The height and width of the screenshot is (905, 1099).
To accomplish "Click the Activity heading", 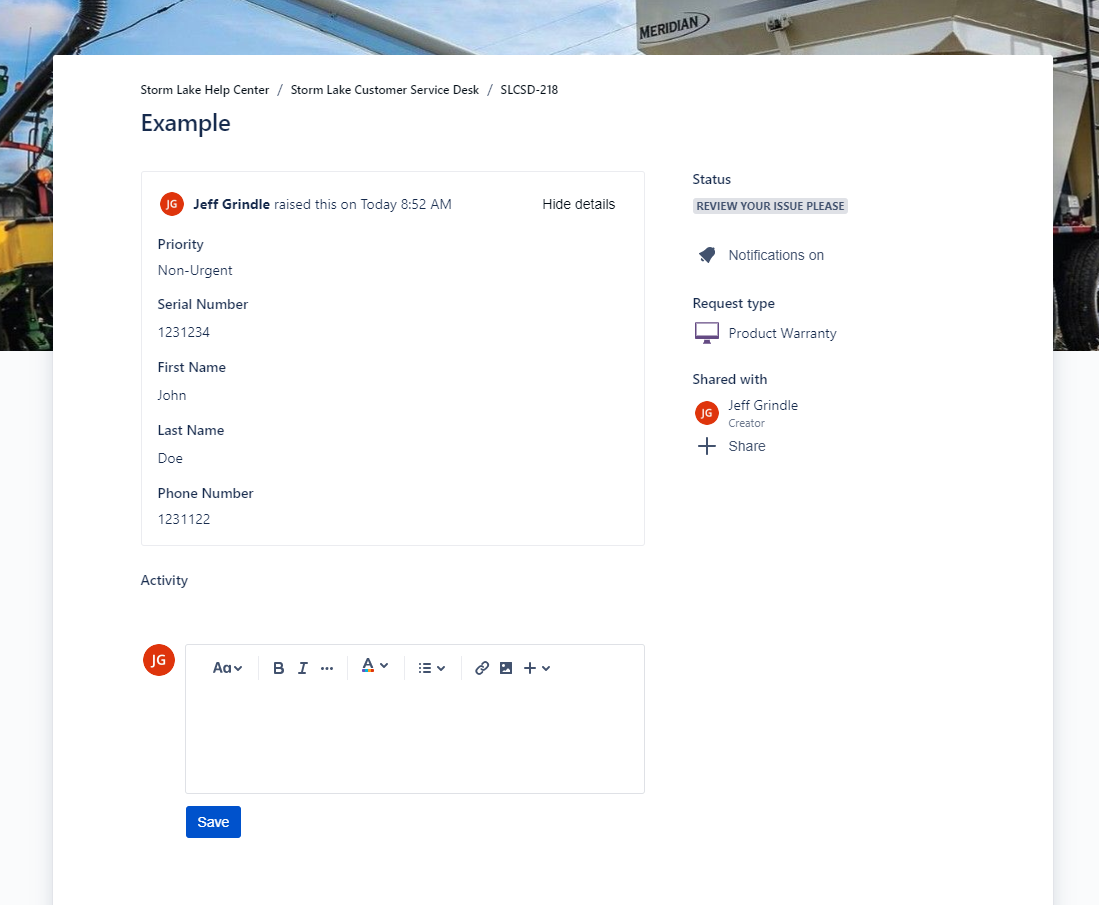I will [x=164, y=580].
